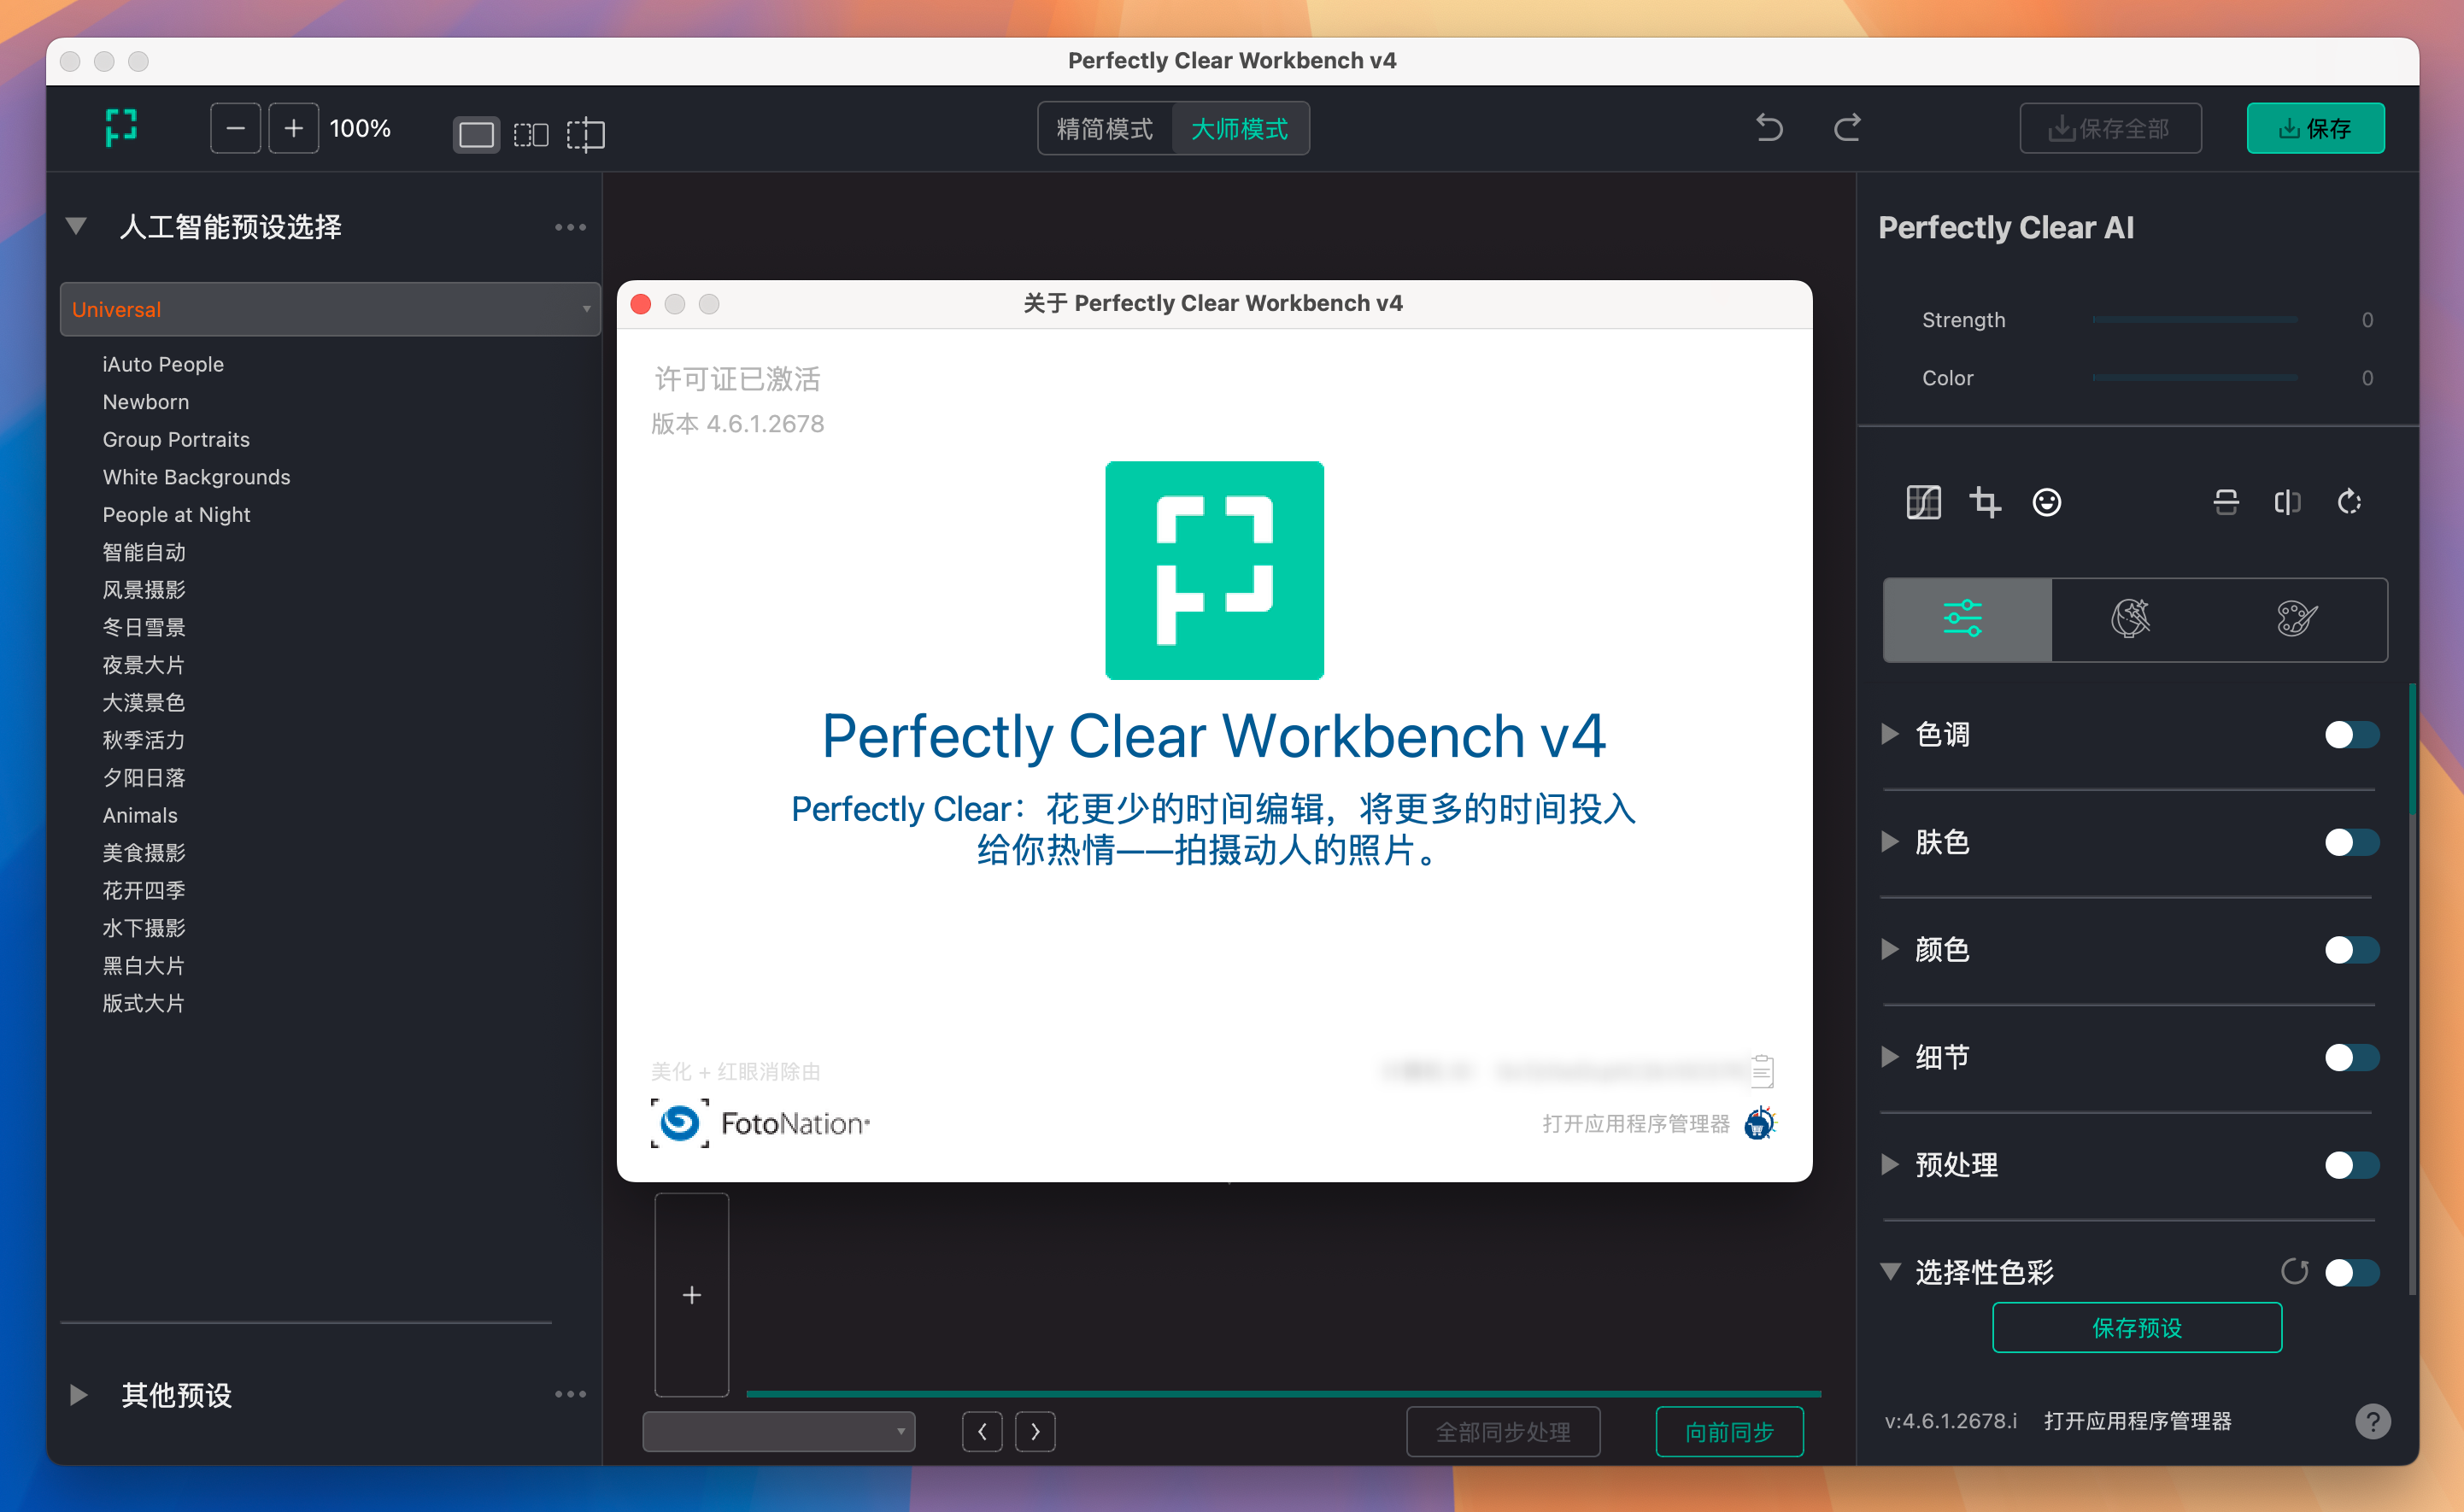Click the 保存预设 button
2464x1512 pixels.
2137,1328
